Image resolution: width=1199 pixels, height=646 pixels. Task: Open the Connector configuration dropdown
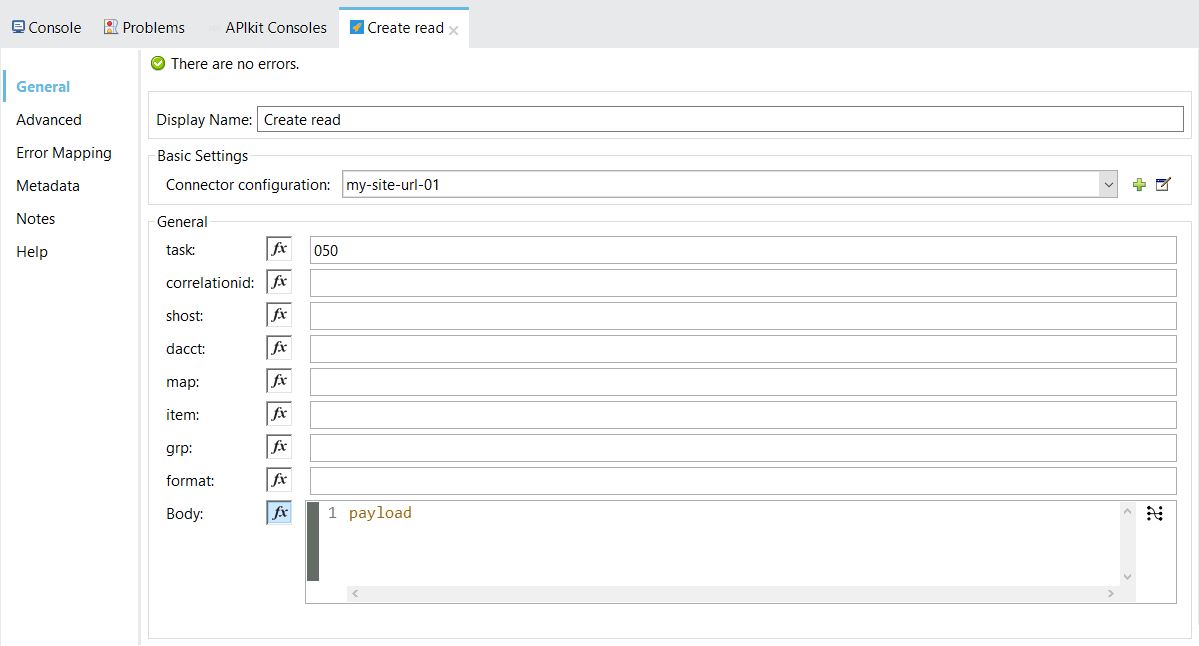click(1107, 185)
